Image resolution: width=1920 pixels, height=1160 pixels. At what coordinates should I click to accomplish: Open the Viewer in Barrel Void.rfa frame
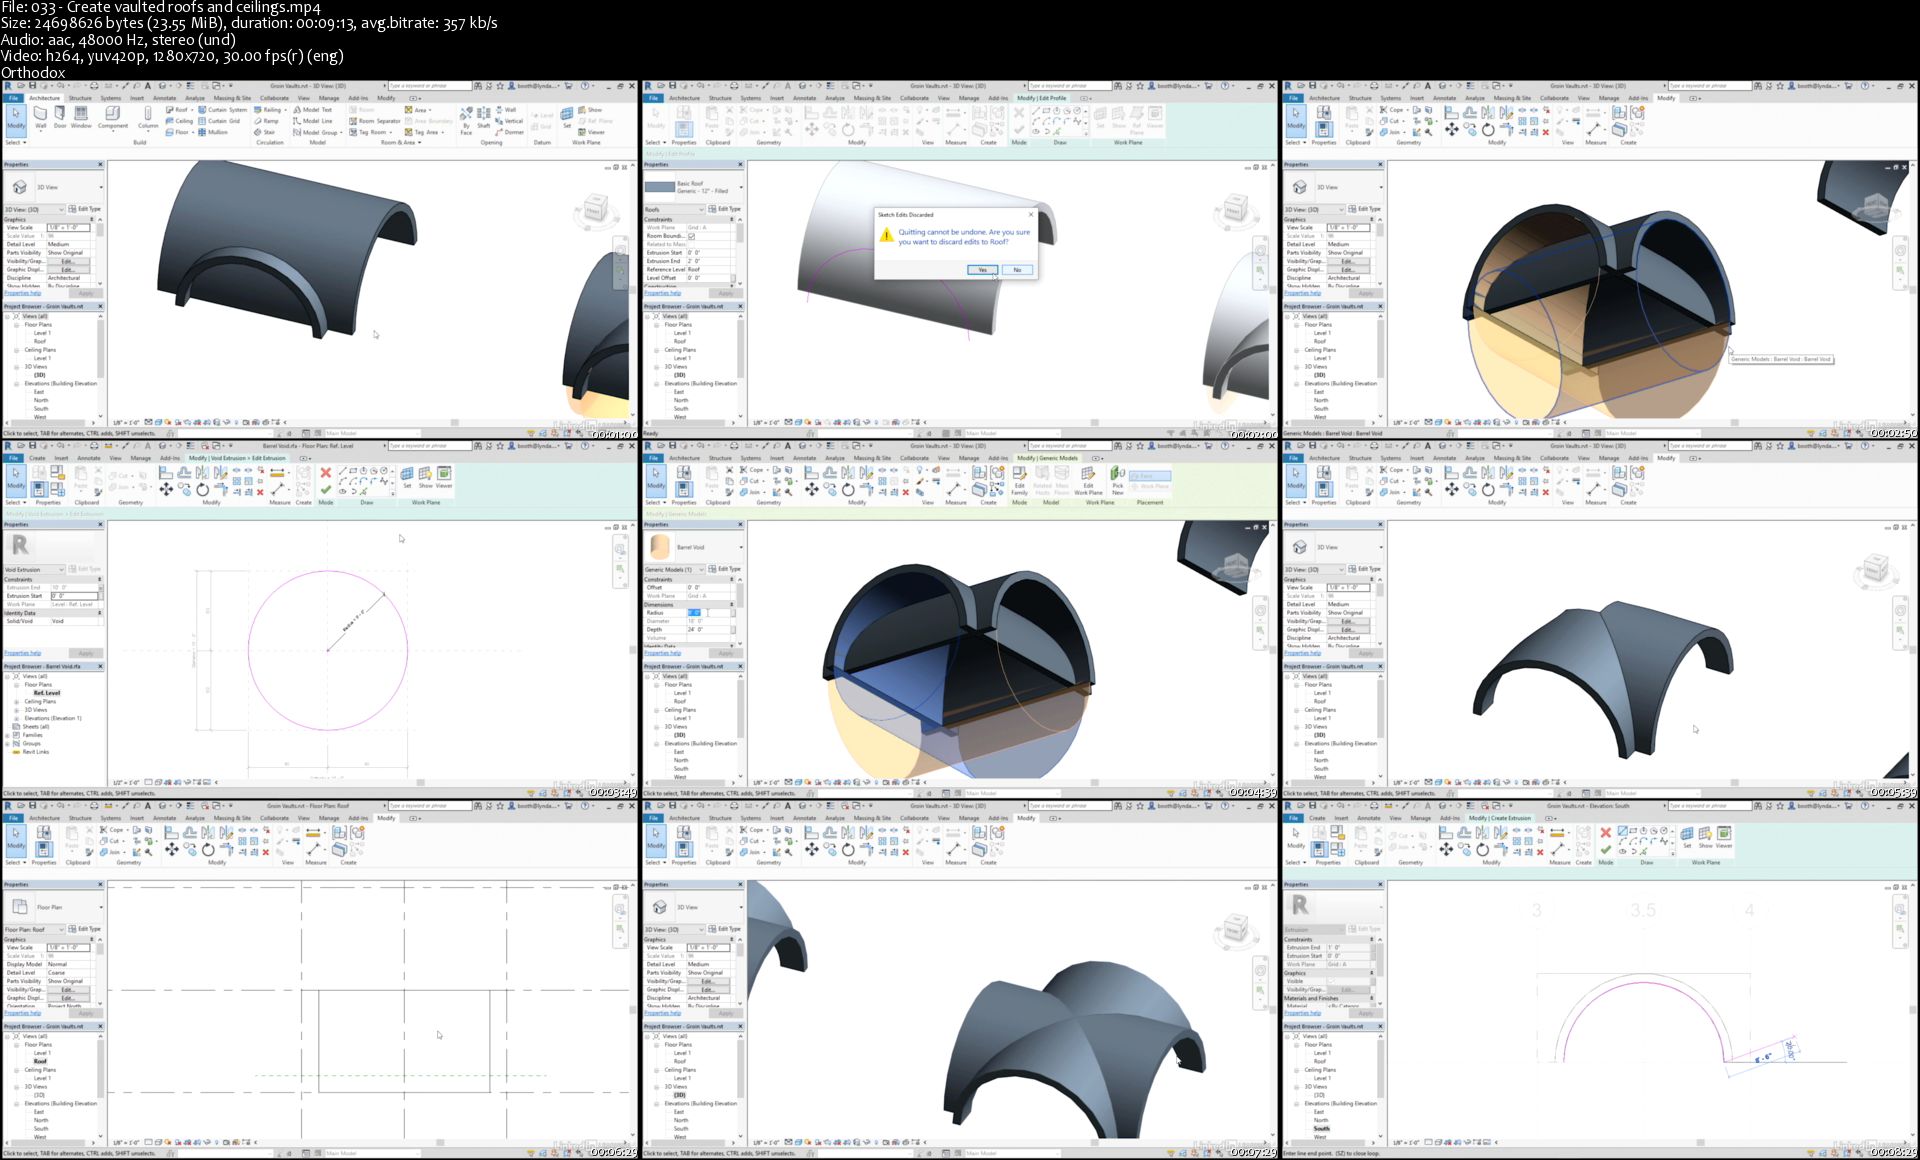click(x=444, y=477)
